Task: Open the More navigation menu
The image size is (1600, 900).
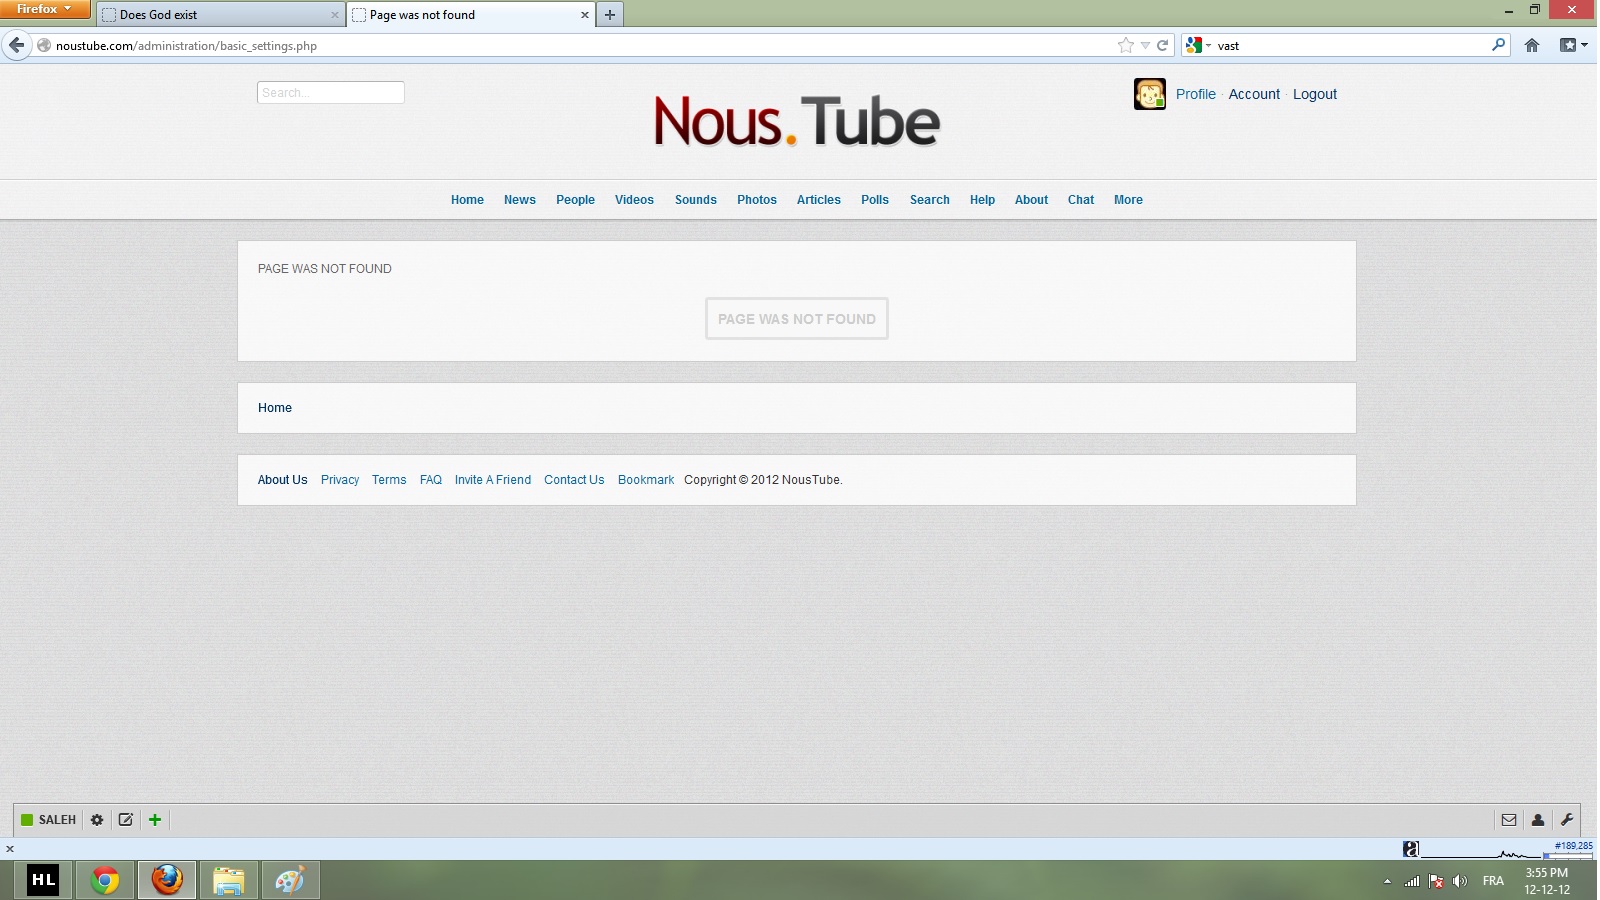Action: pos(1128,200)
